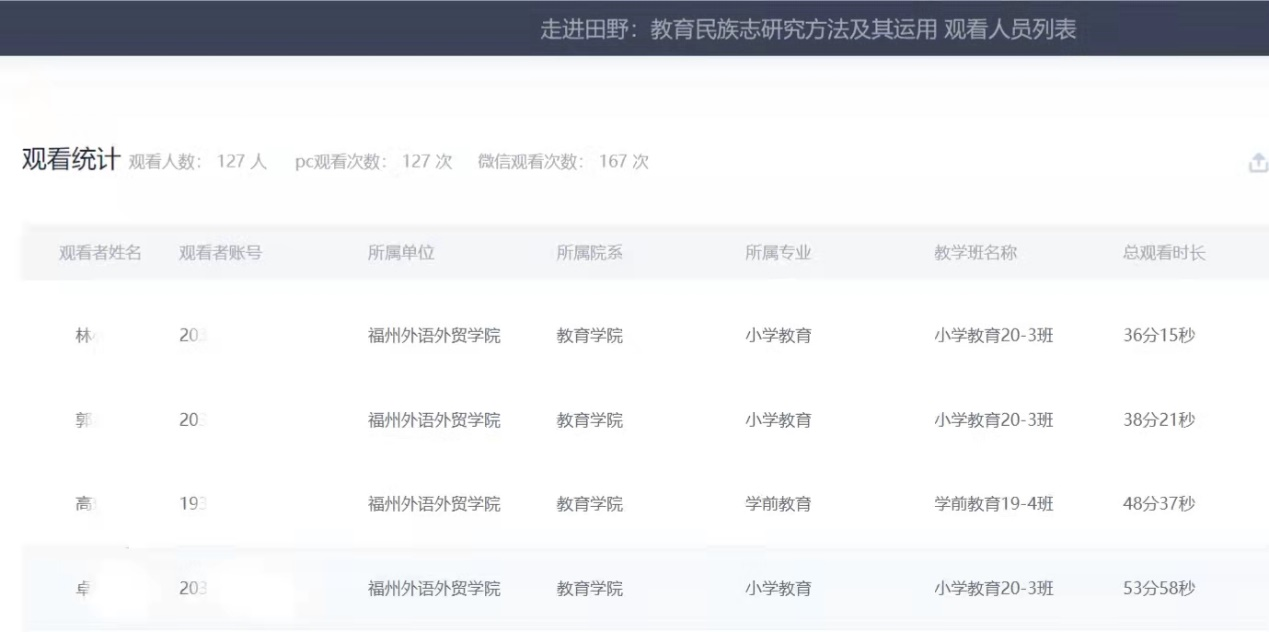Click the viewer name starting with 高
The image size is (1269, 632).
[x=85, y=504]
